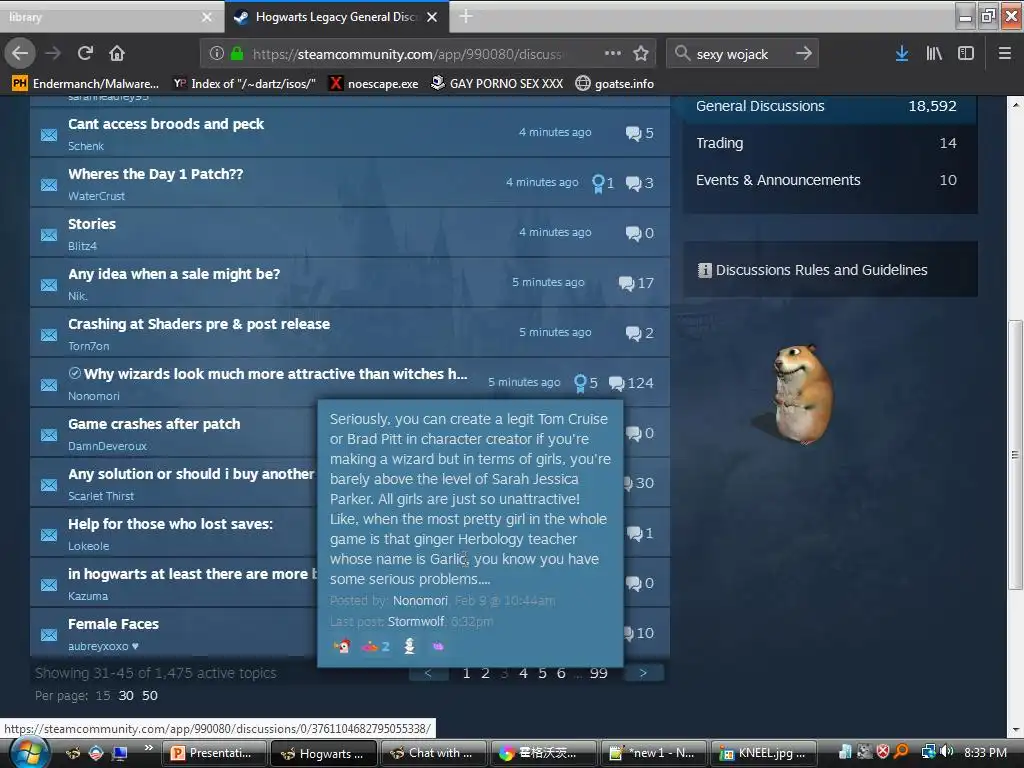
Task: Jump to page 1 of topics
Action: tap(466, 673)
